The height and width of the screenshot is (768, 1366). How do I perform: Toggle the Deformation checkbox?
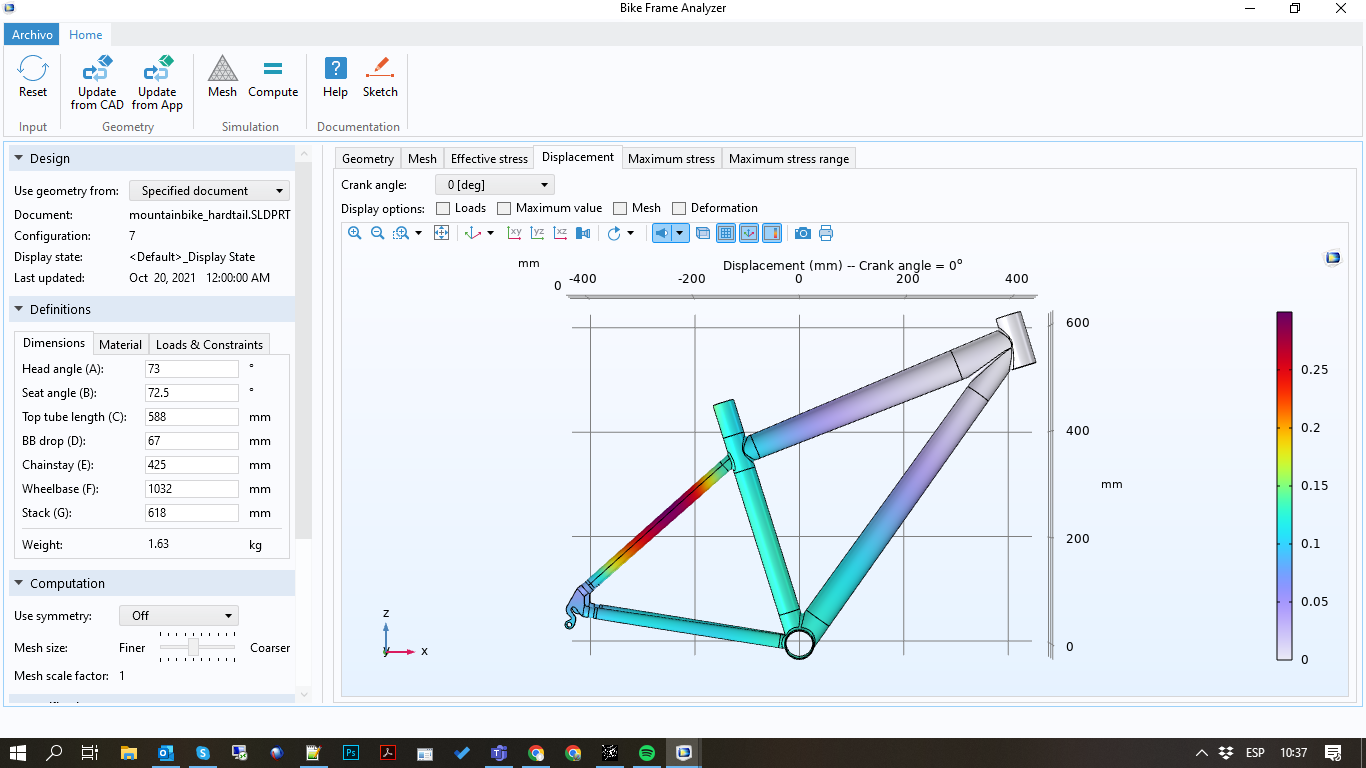click(680, 208)
